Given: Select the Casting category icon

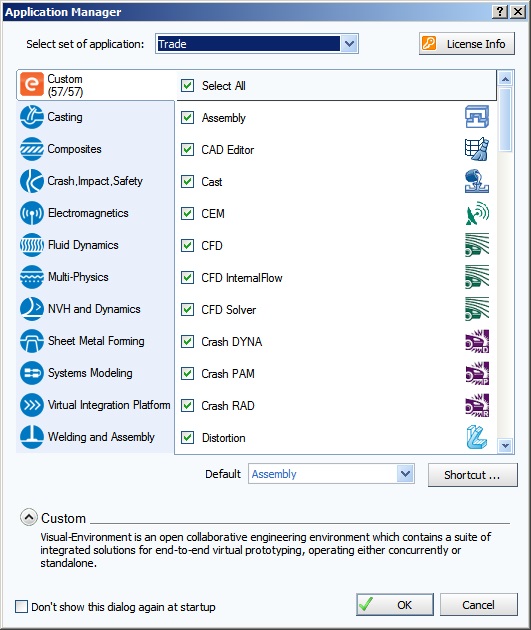Looking at the screenshot, I should [x=31, y=117].
